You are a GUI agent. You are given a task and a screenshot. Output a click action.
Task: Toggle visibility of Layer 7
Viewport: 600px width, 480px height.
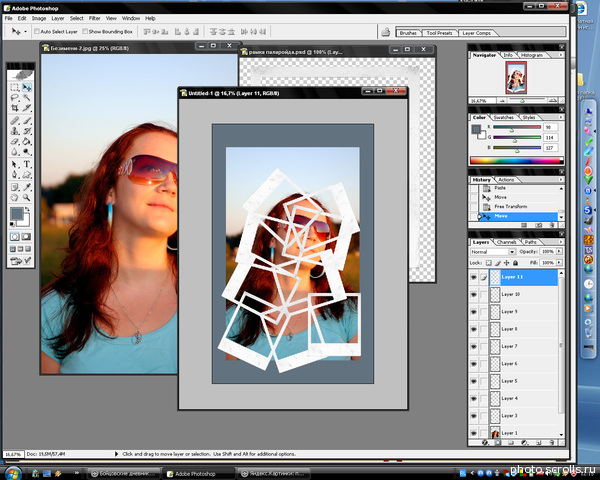(x=474, y=346)
